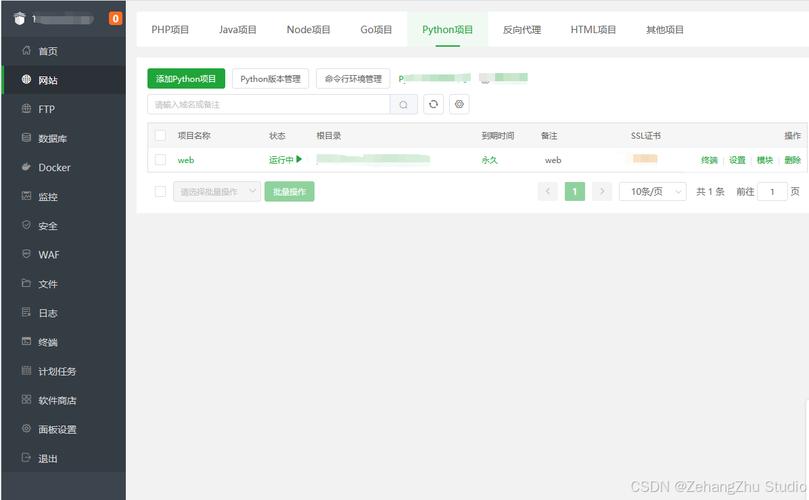
Task: Open the 面板设置 gear icon
Action: coord(26,429)
